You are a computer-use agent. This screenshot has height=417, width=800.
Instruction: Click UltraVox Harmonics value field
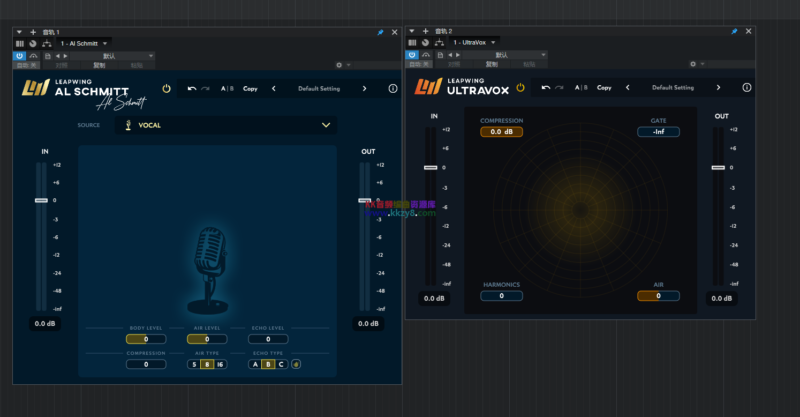pos(502,296)
